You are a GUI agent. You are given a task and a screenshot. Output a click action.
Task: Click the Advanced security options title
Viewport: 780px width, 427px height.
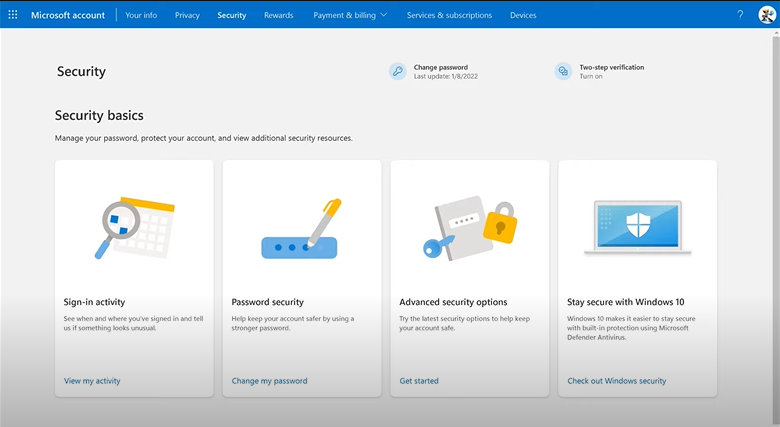click(453, 302)
